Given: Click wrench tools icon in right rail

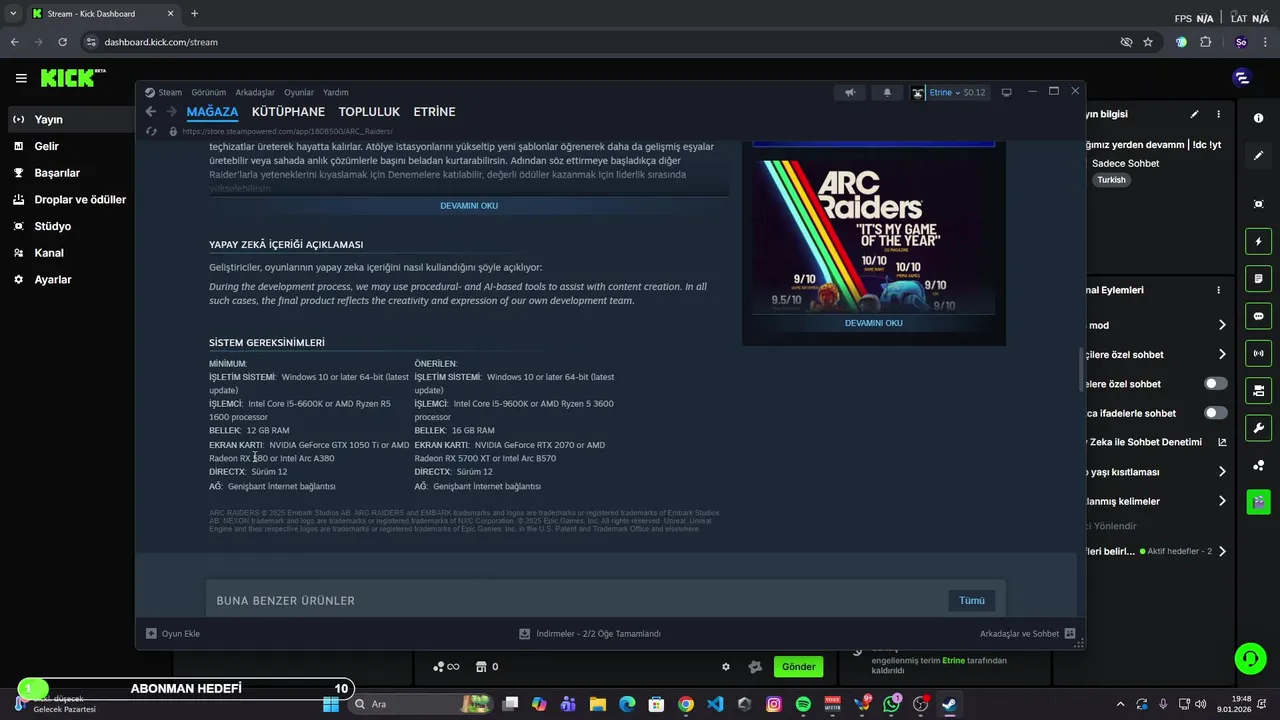Looking at the screenshot, I should tap(1258, 428).
